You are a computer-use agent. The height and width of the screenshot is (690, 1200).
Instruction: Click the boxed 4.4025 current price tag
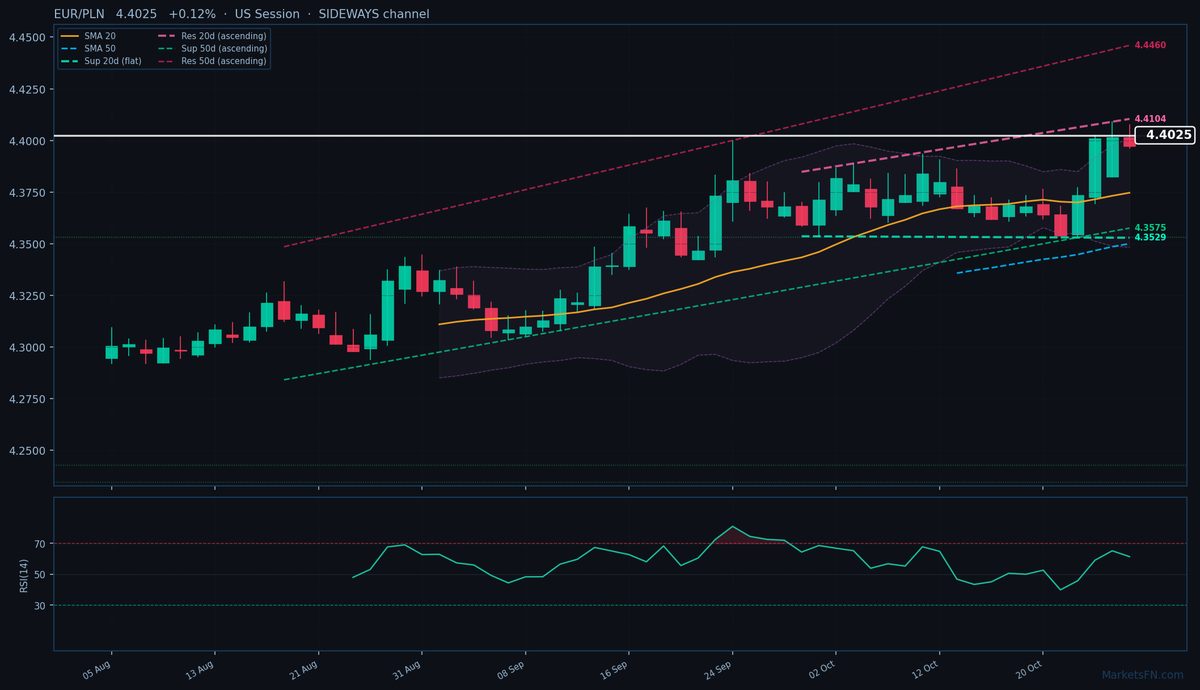[x=1166, y=135]
